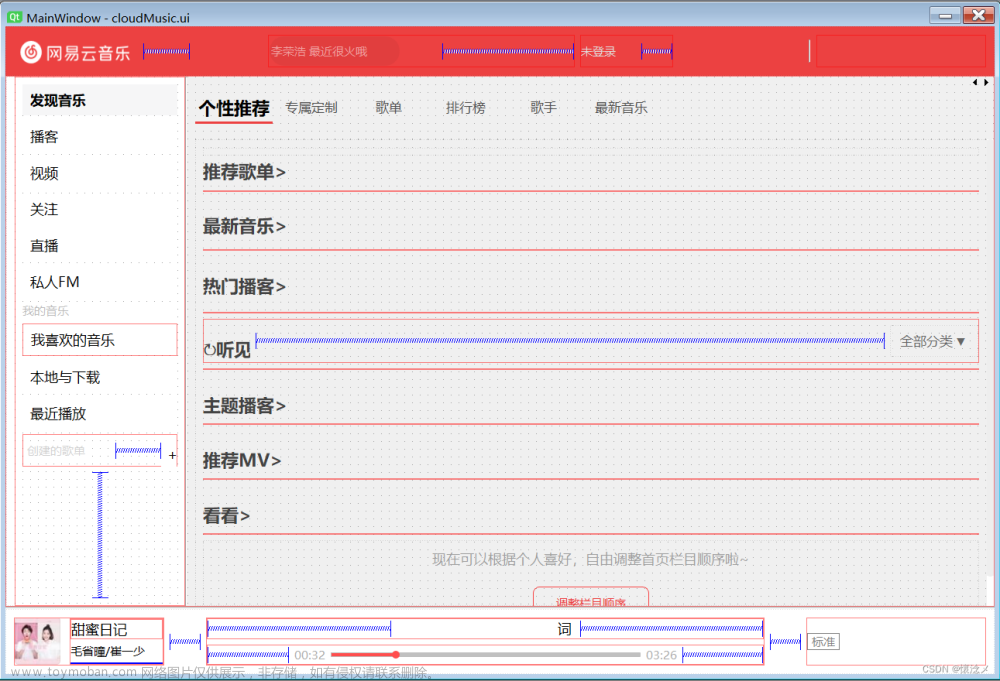Expand the 最新音乐 section heading

[x=244, y=226]
